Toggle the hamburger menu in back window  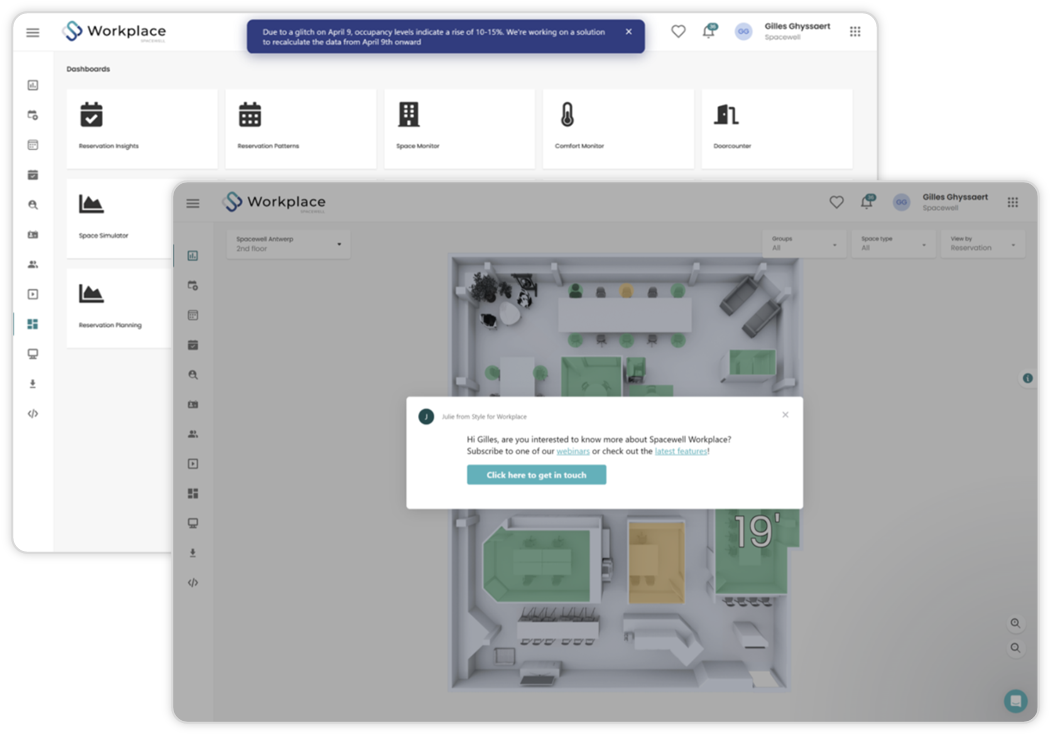click(x=33, y=32)
